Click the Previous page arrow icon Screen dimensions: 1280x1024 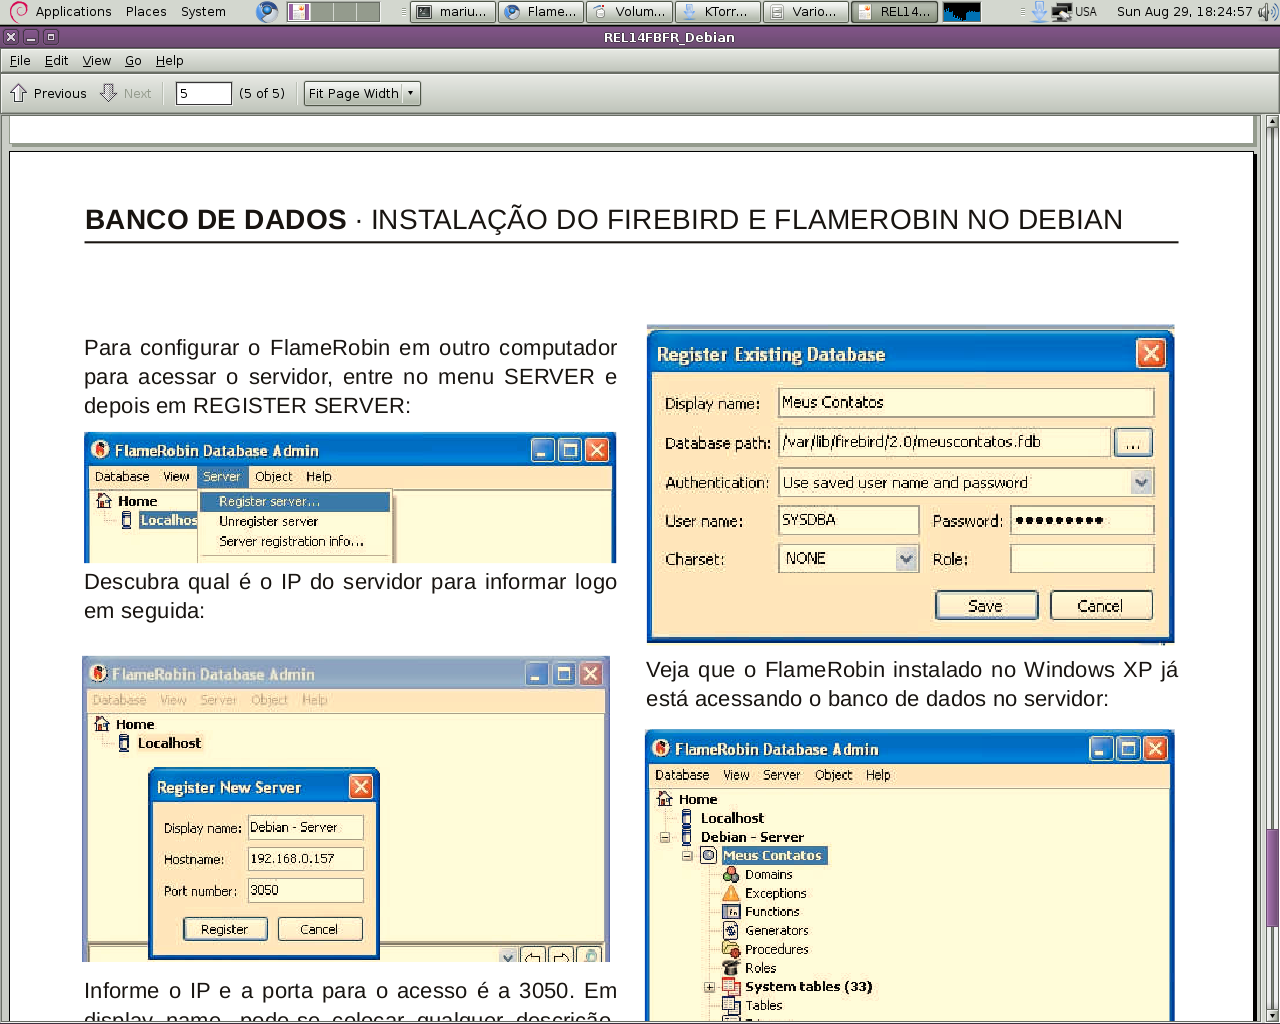[x=16, y=92]
